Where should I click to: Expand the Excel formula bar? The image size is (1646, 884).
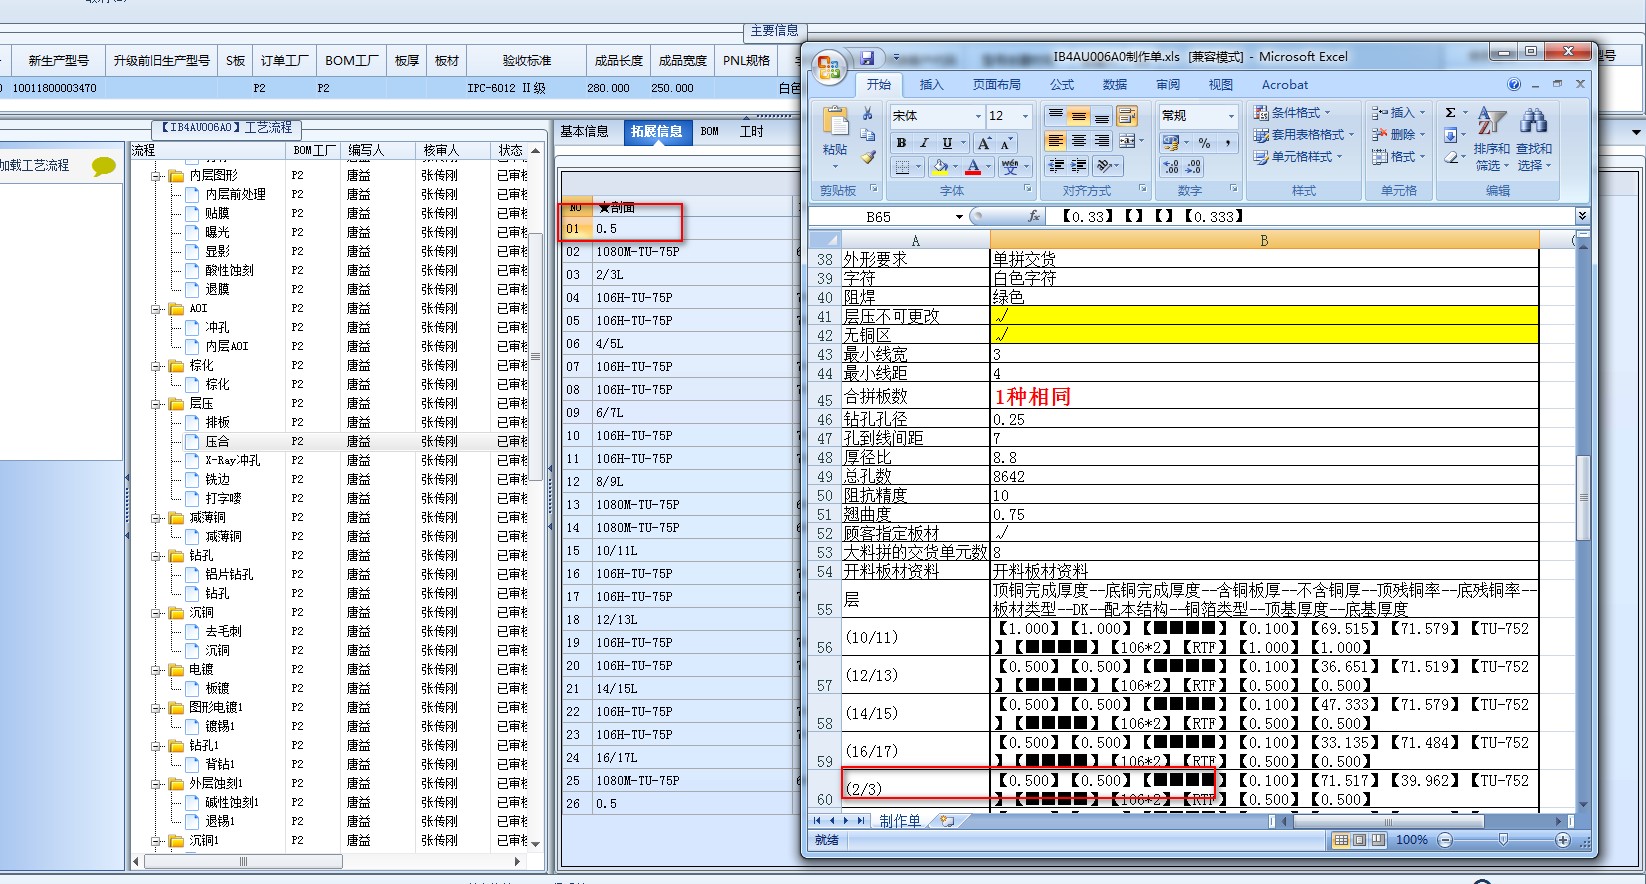tap(1581, 216)
